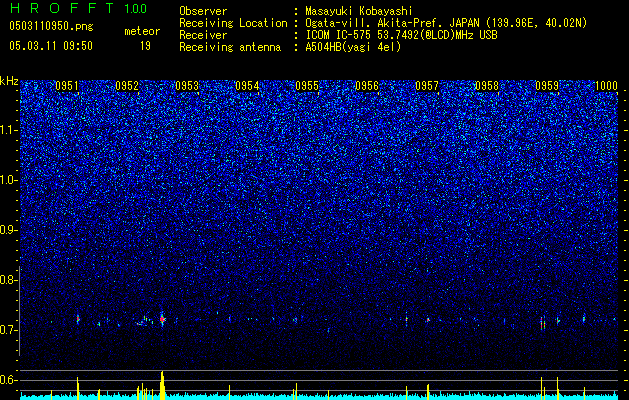Click the antenna A504HB(yagi 4el) text

click(x=353, y=47)
